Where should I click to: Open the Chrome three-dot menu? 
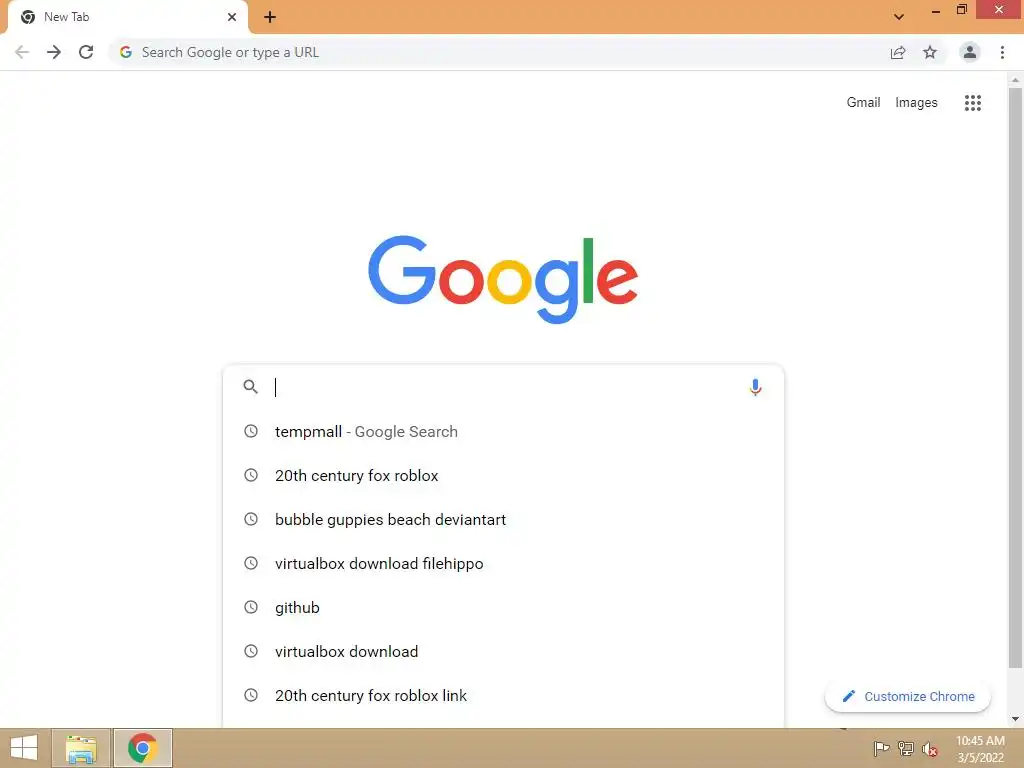(1002, 52)
